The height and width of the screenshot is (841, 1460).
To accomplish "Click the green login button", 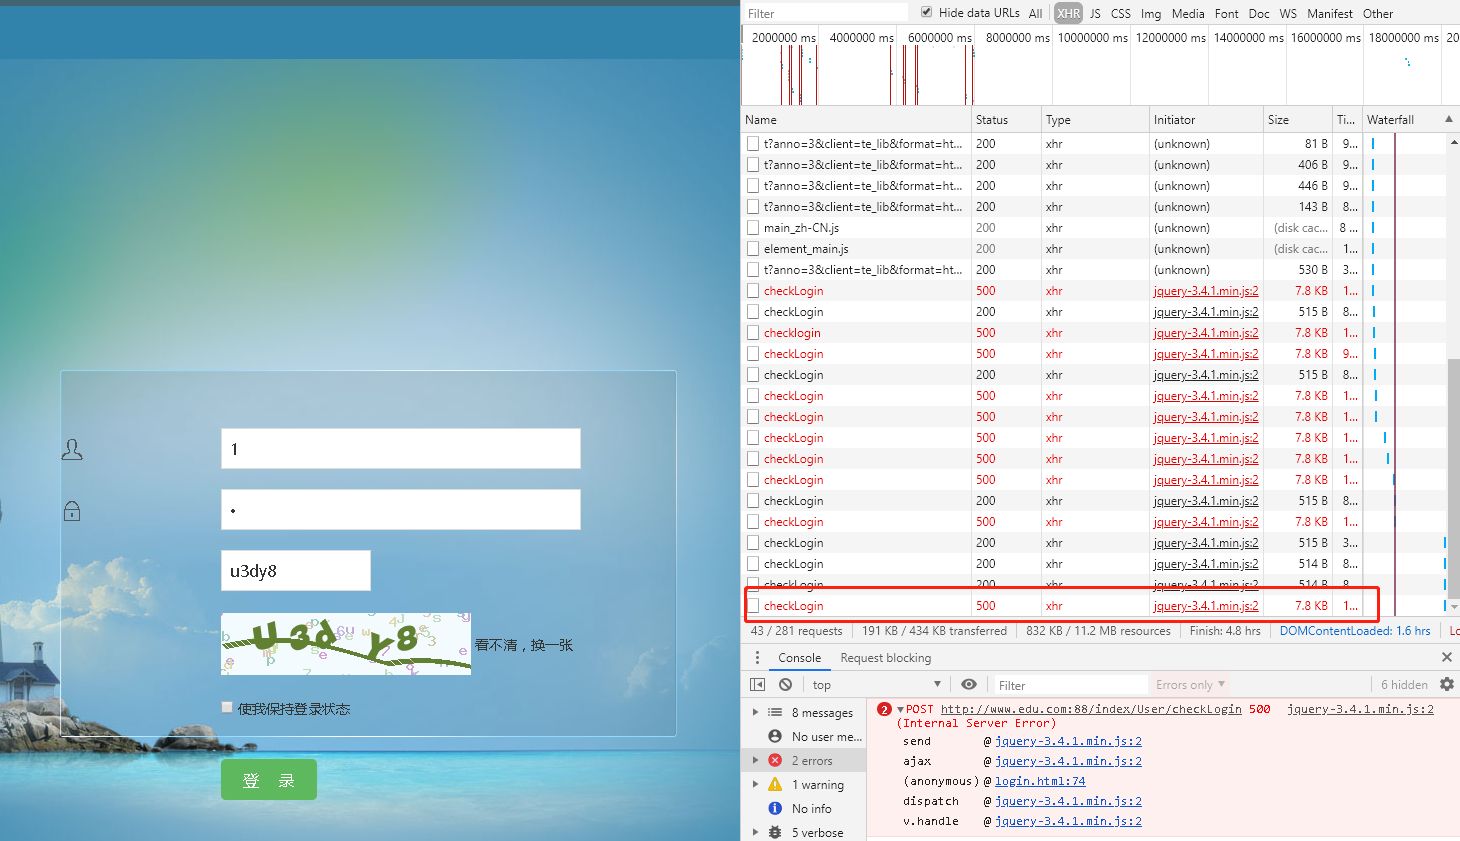I will [x=269, y=780].
